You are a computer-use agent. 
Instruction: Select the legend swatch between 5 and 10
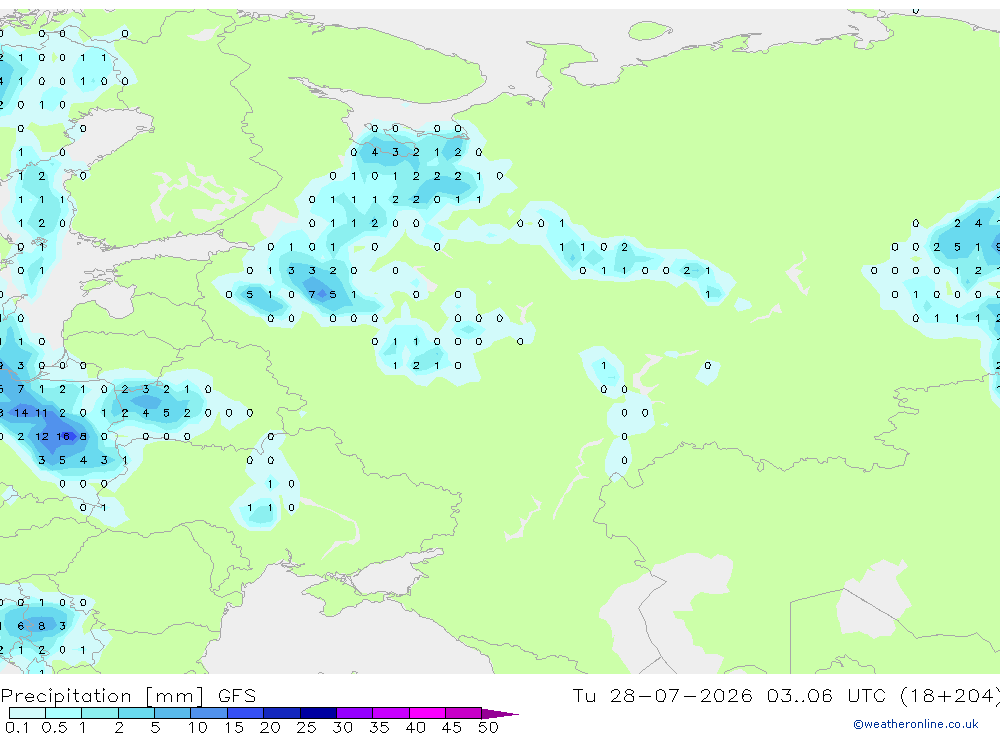coord(173,713)
